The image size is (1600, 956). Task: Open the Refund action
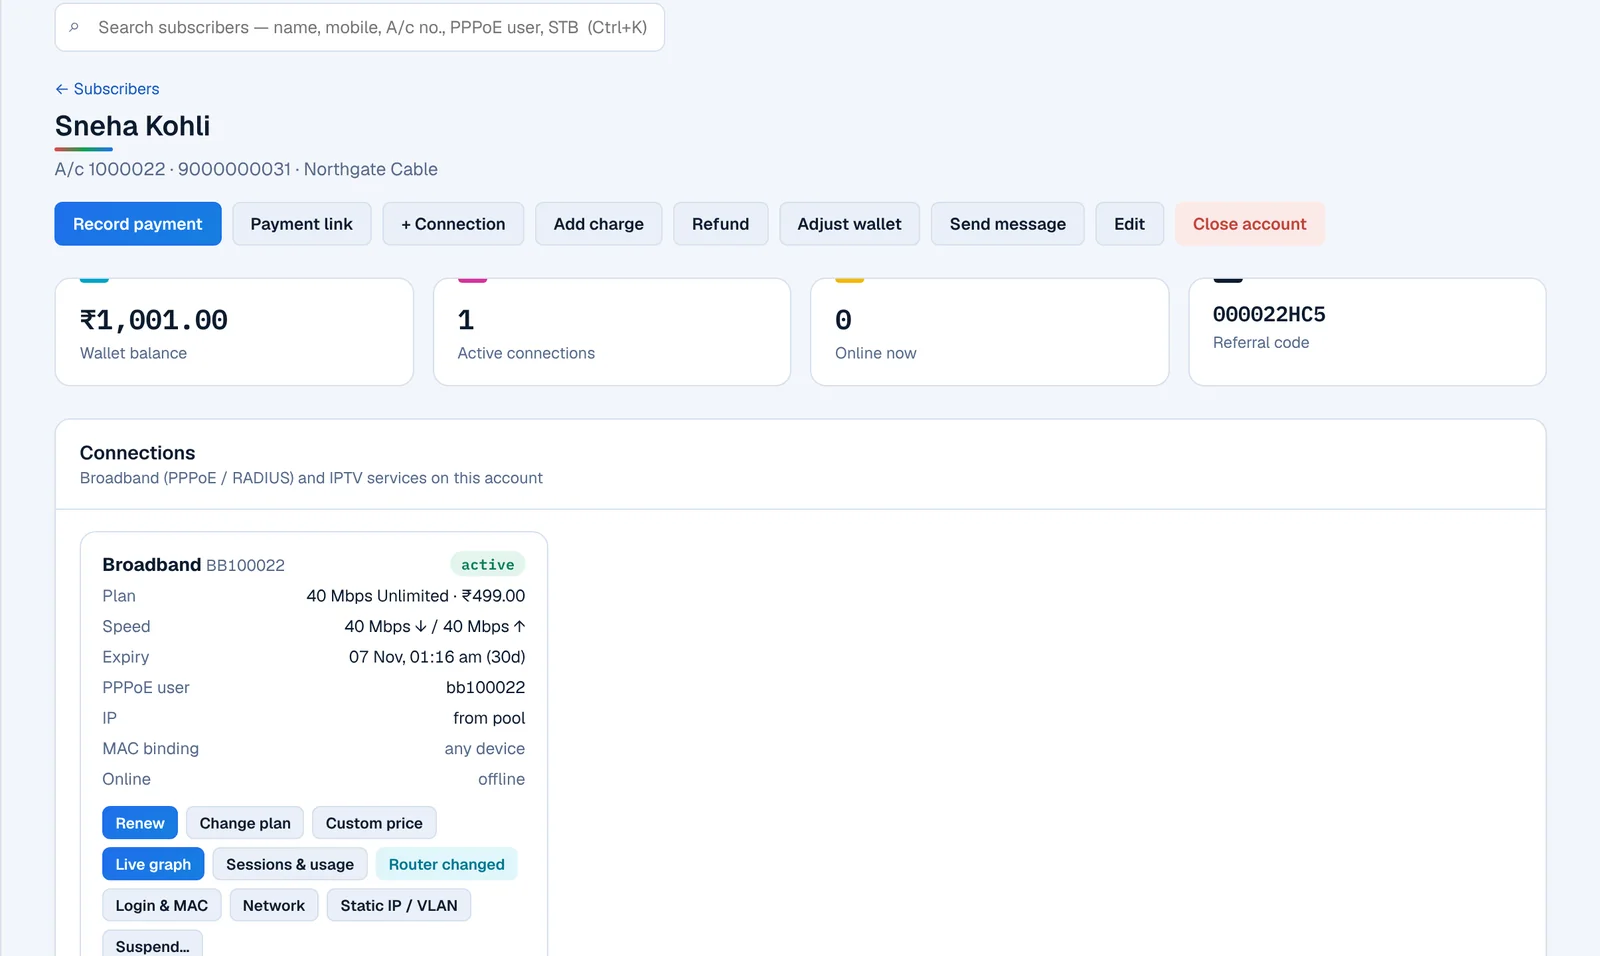[x=721, y=224]
